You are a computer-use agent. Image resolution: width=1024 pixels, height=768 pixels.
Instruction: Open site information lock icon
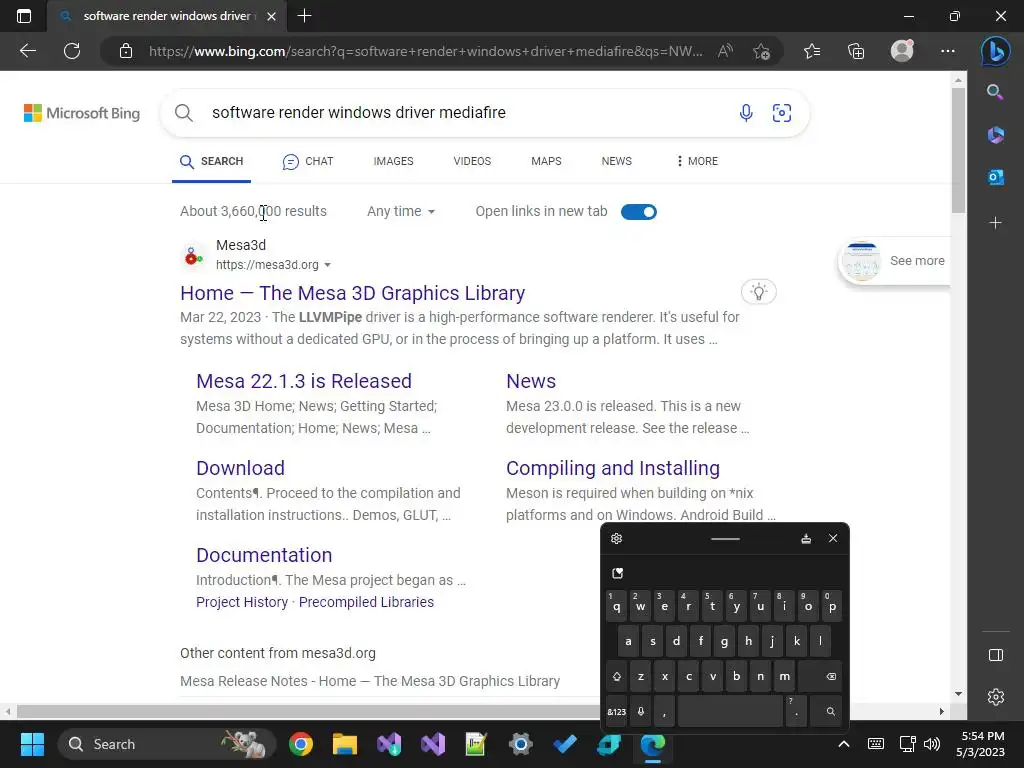coord(126,51)
